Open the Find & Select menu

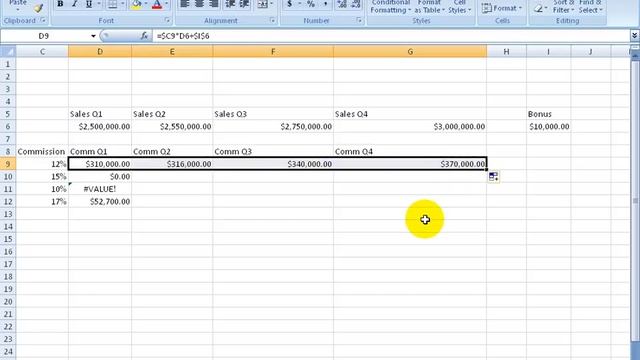pyautogui.click(x=591, y=7)
